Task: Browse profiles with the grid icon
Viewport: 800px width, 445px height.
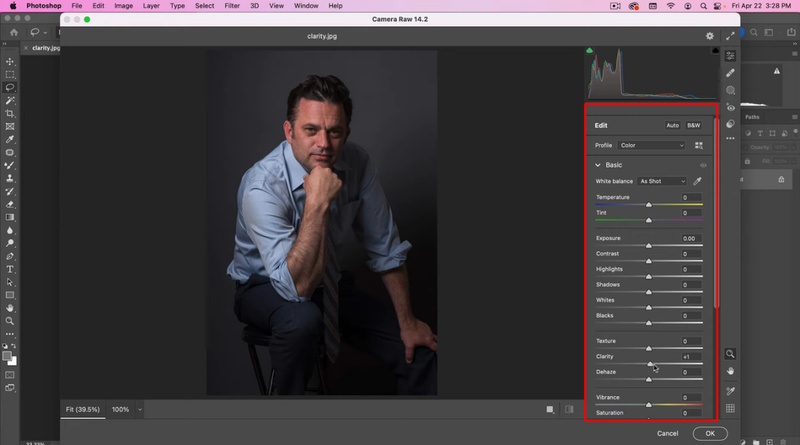Action: click(698, 146)
